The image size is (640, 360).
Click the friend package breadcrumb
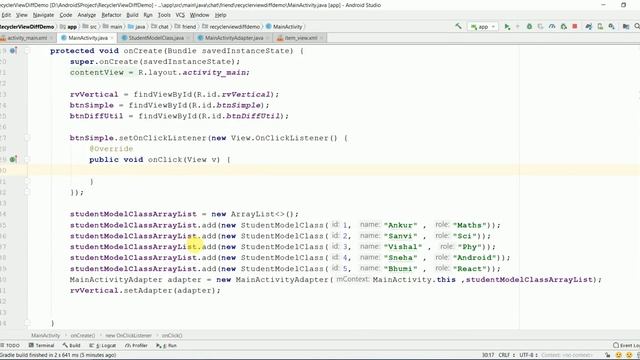(185, 27)
